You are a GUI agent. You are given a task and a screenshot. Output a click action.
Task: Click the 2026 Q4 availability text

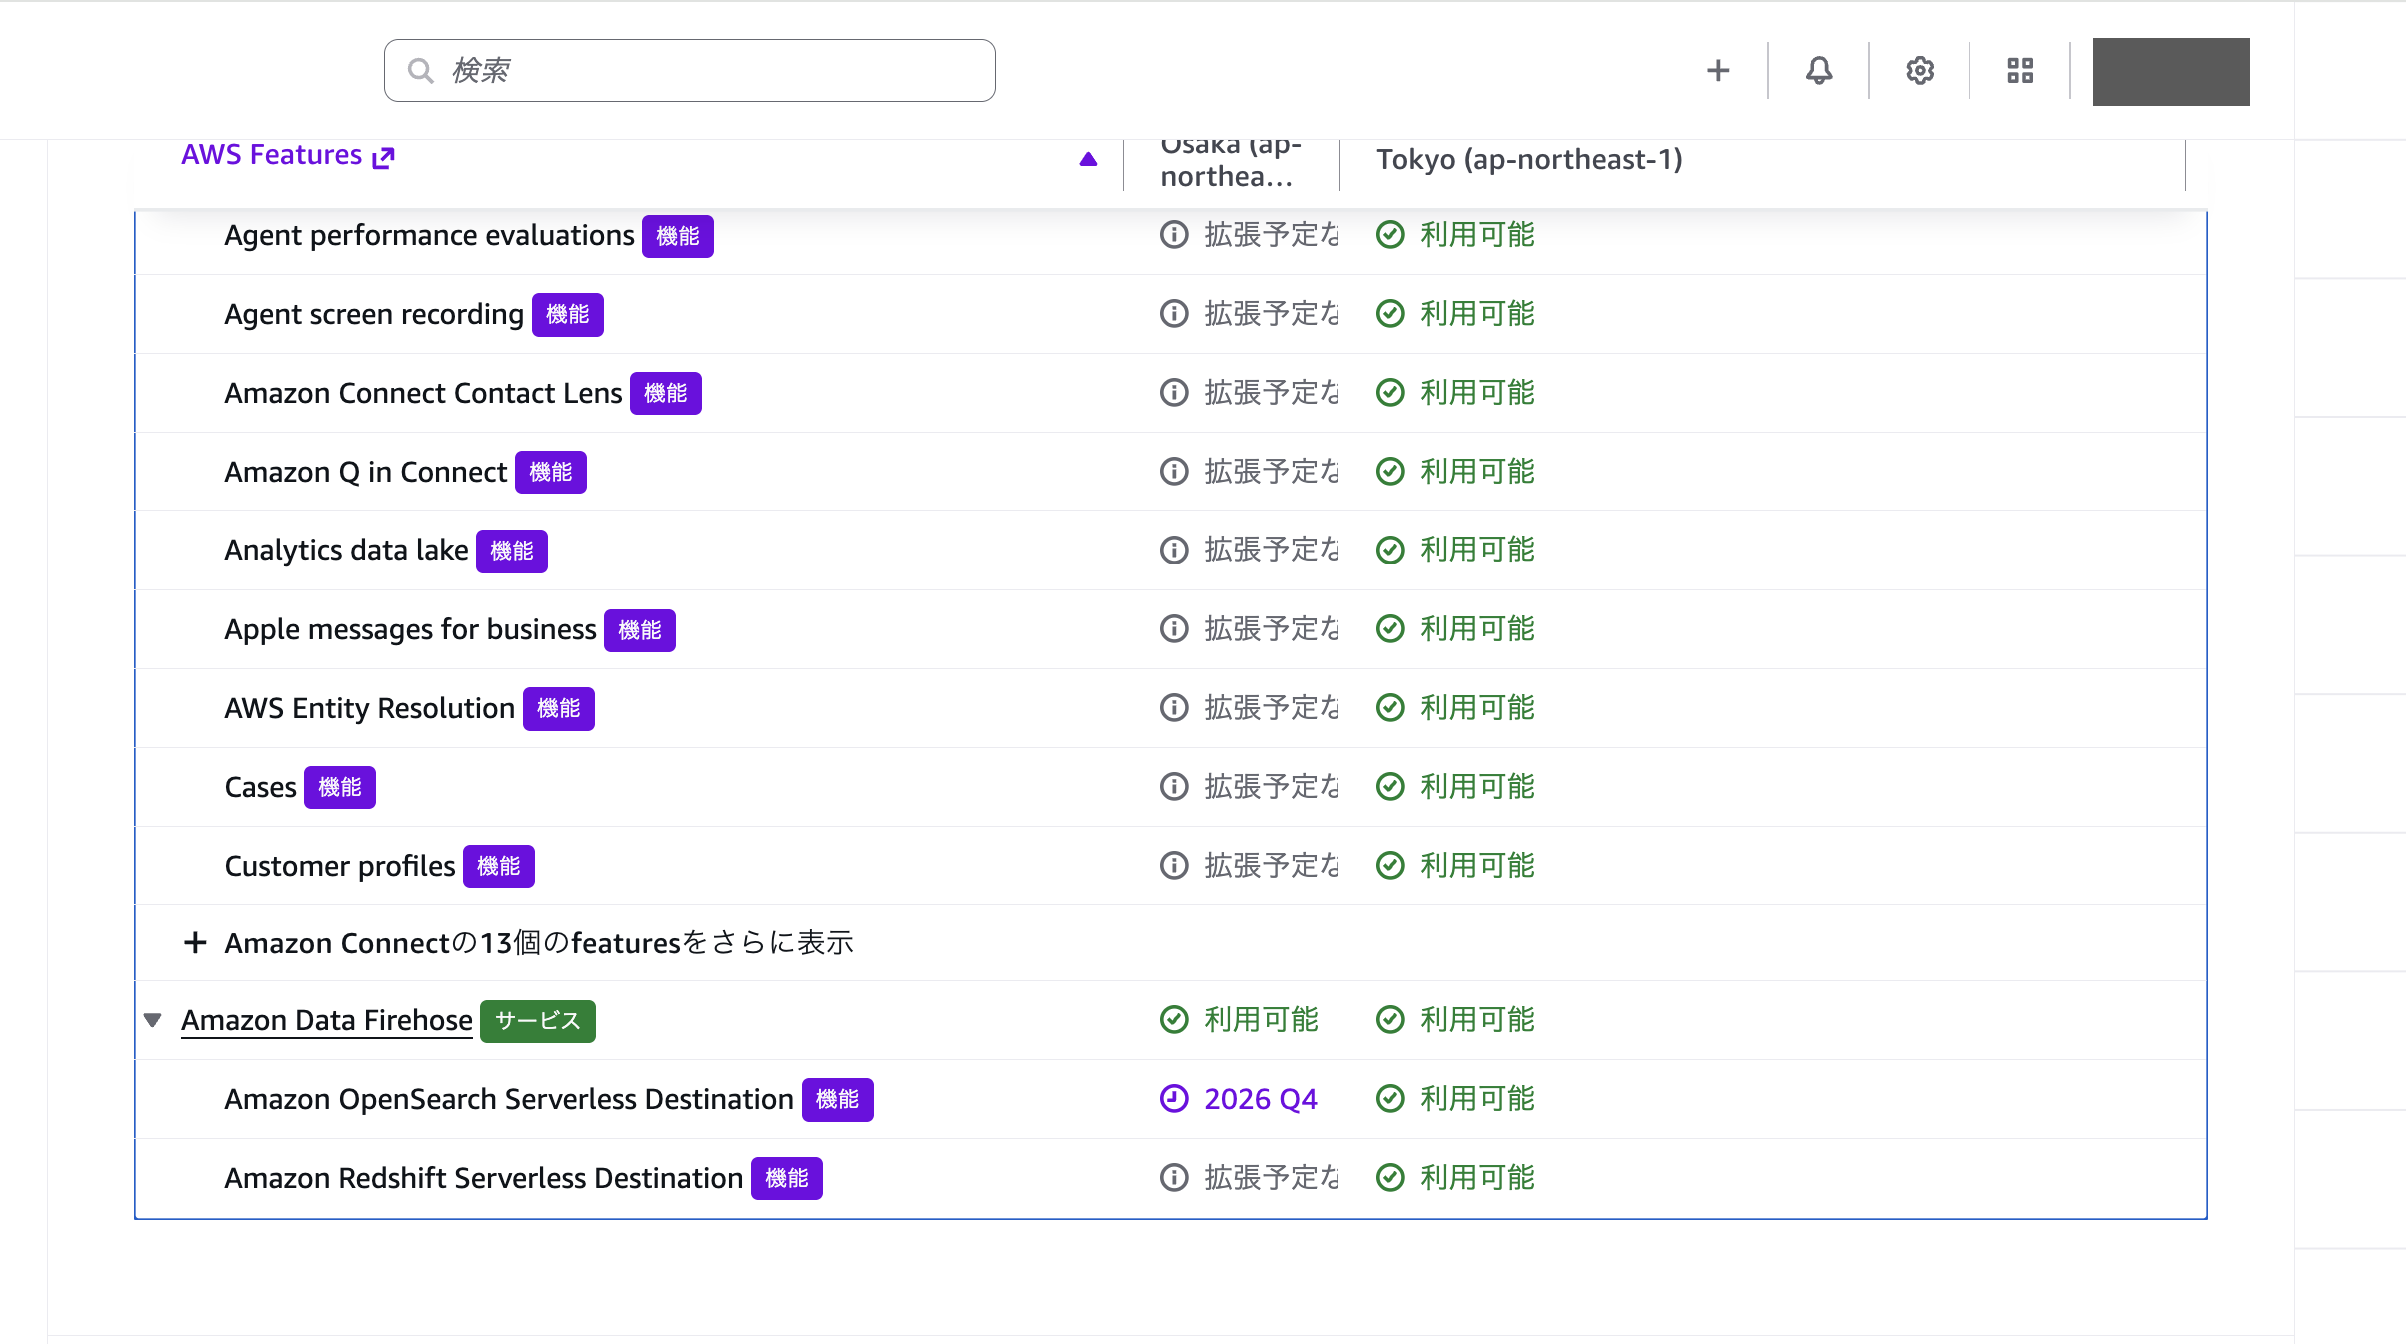[1261, 1099]
